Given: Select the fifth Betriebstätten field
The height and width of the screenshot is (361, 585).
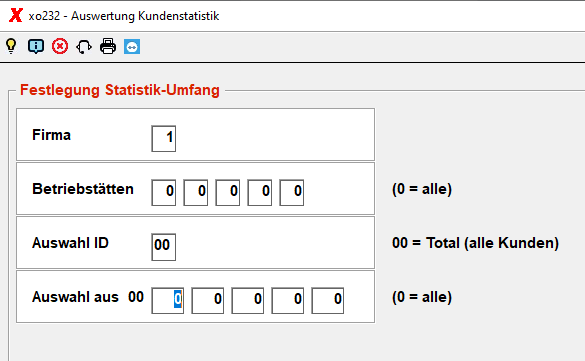Looking at the screenshot, I should click(292, 192).
